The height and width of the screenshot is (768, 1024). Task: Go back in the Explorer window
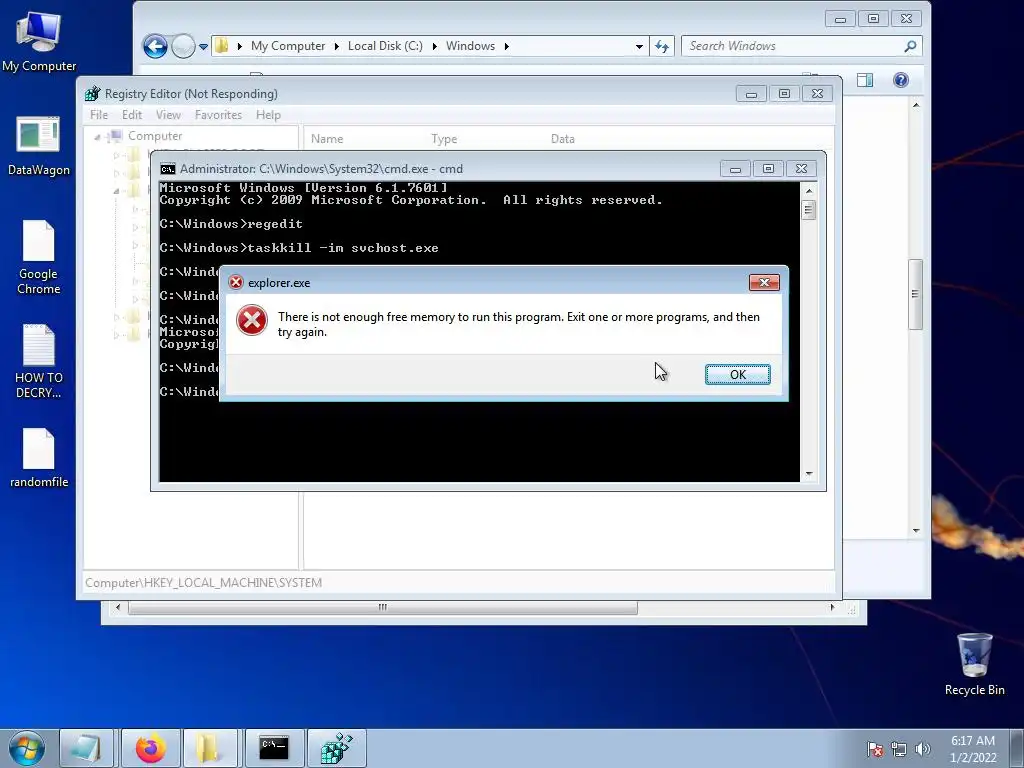pyautogui.click(x=155, y=46)
